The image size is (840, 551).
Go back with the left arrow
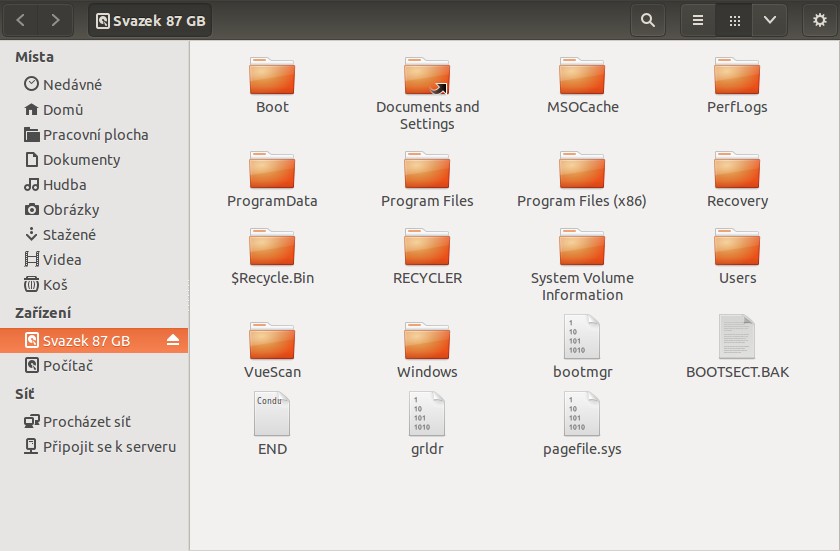[22, 20]
